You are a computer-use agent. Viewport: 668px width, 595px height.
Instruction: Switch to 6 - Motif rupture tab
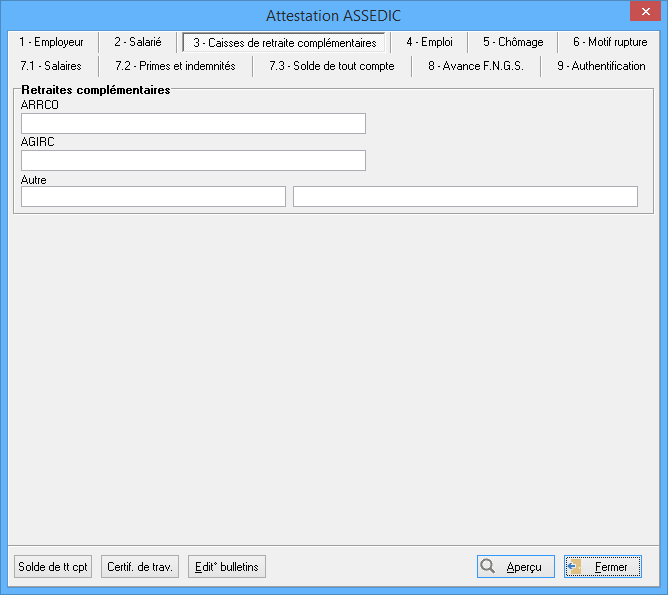pos(610,42)
